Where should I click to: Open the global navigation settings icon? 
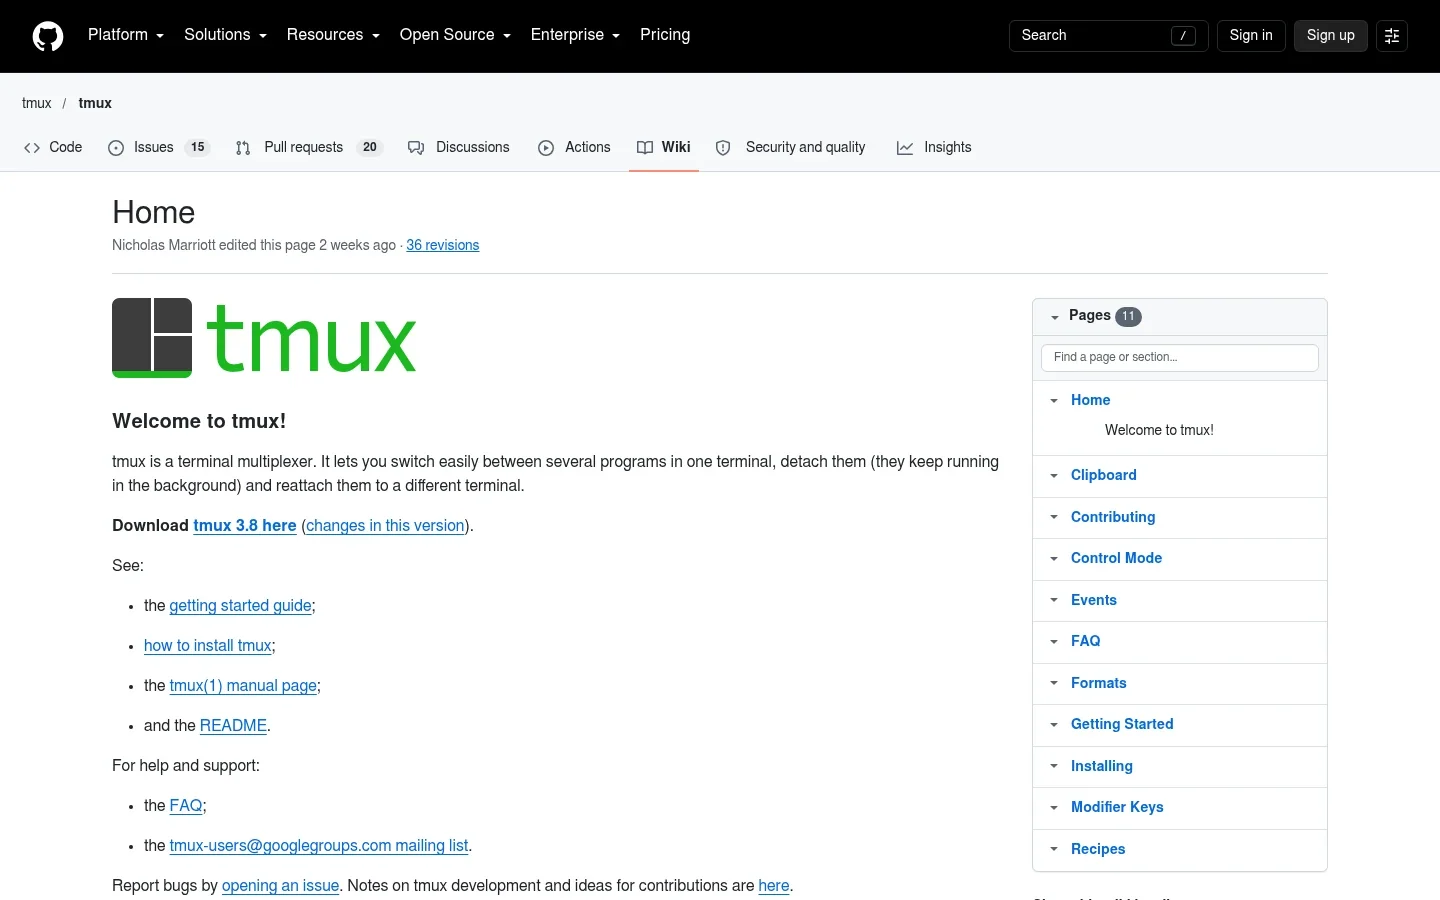click(x=1392, y=36)
